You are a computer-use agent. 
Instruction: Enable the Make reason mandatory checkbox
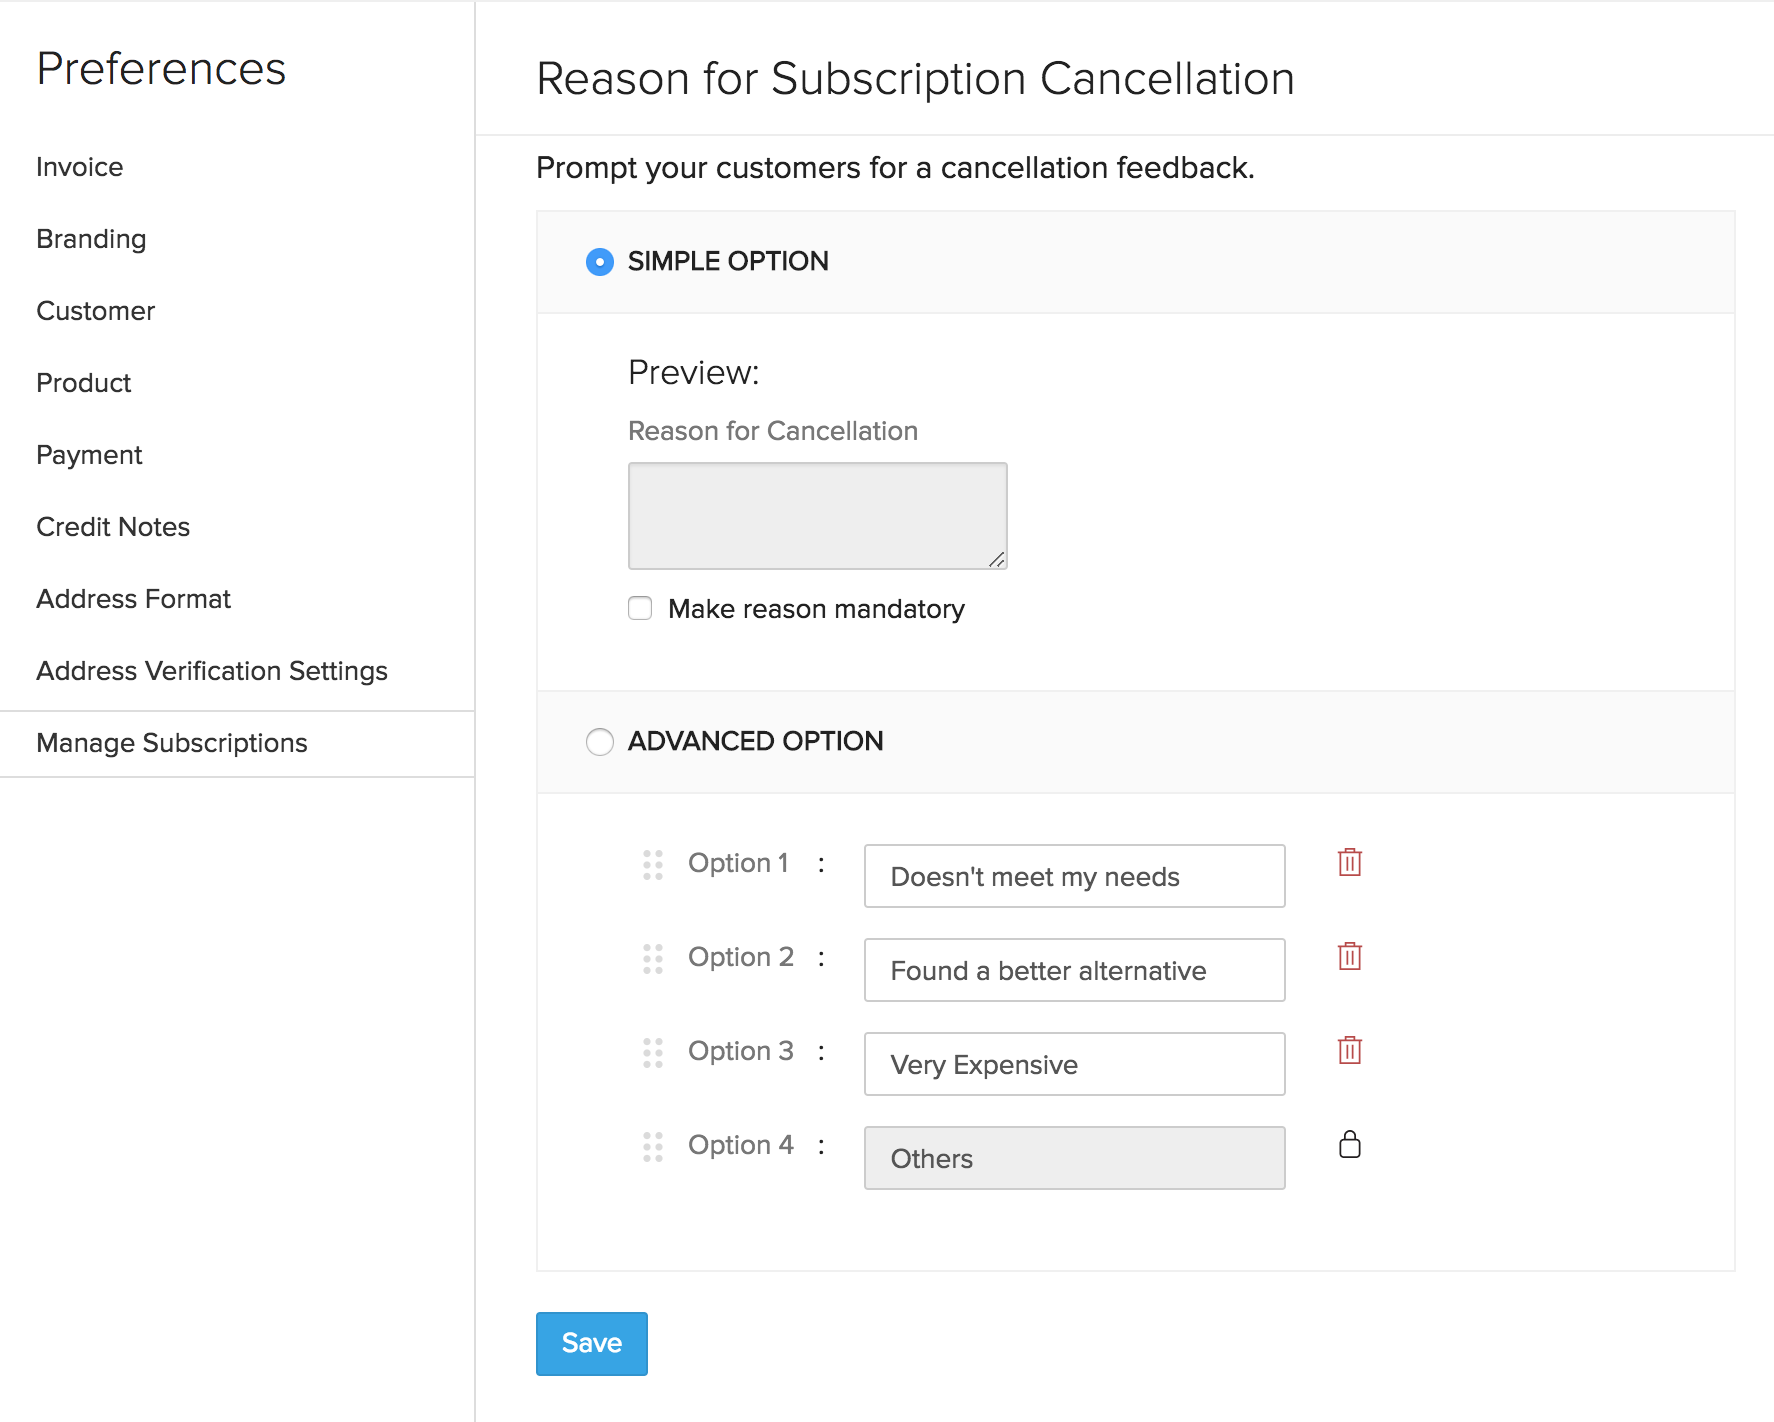[639, 608]
